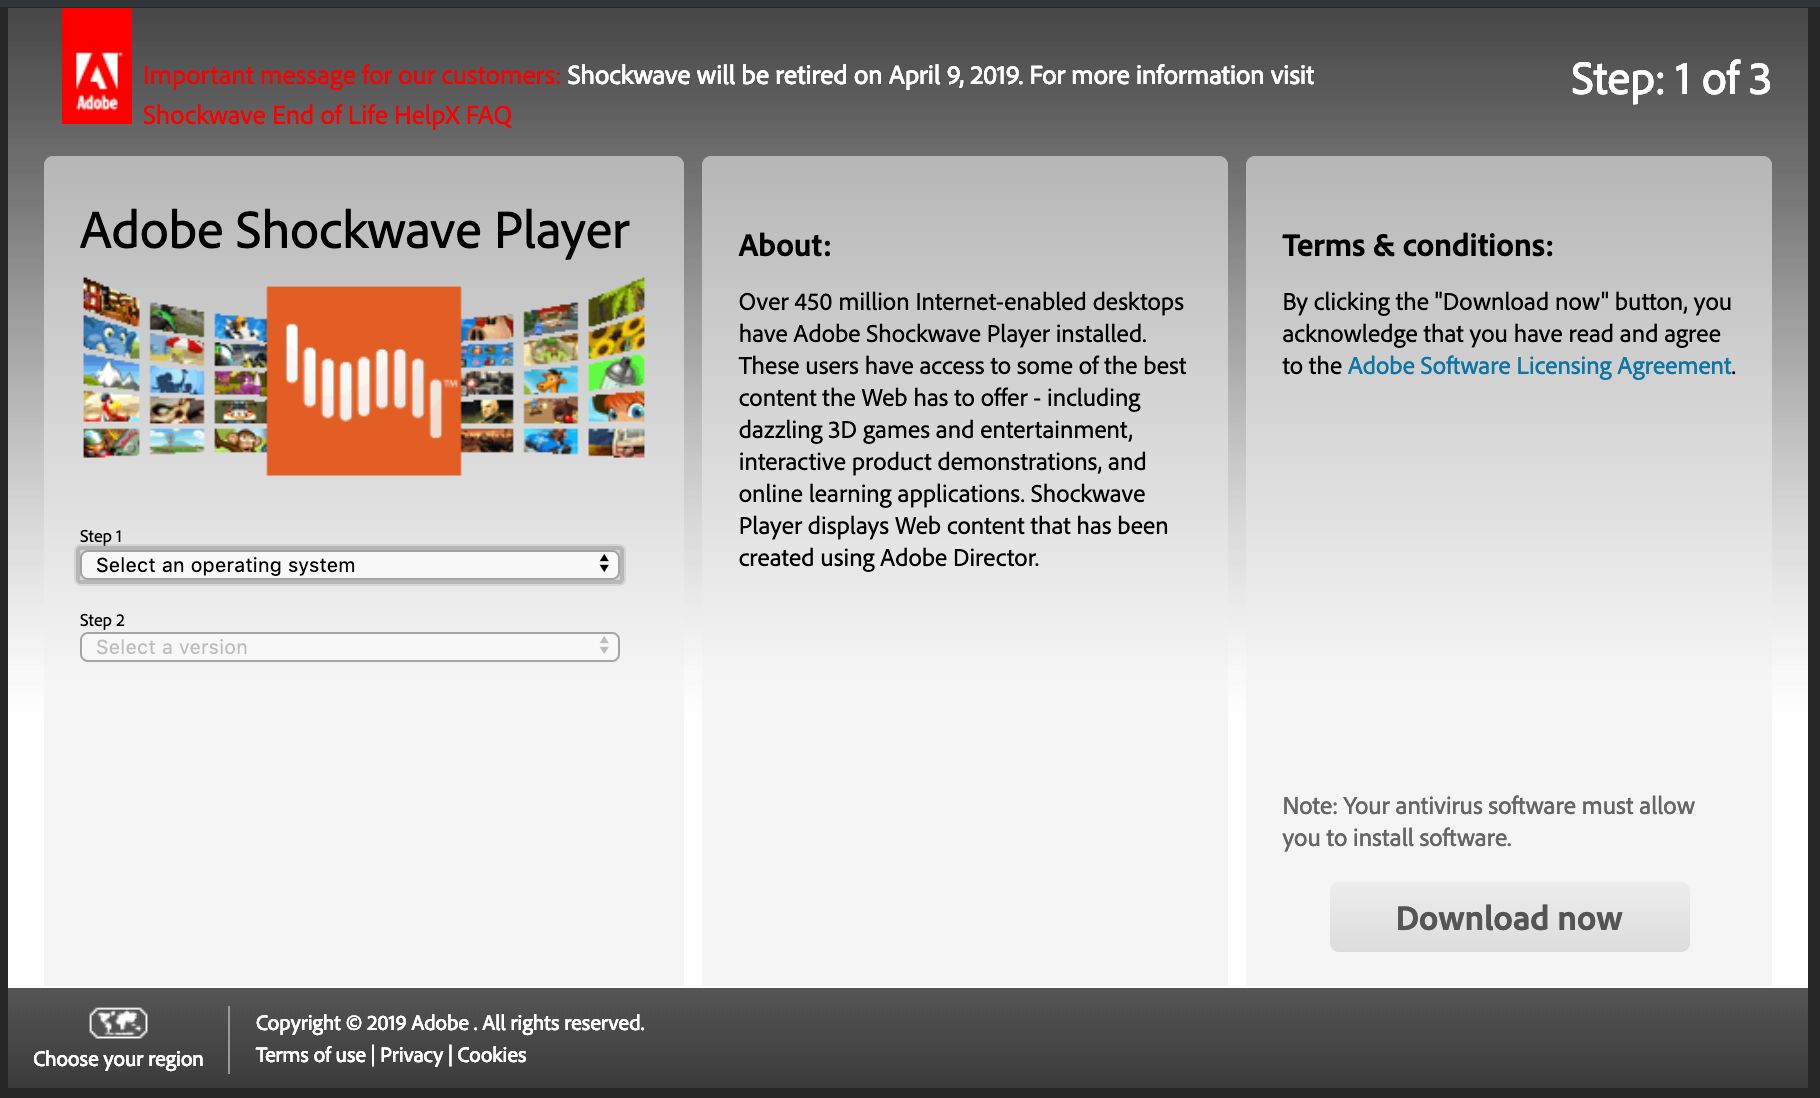
Task: Click the Important message for our customers text
Action: coord(351,75)
